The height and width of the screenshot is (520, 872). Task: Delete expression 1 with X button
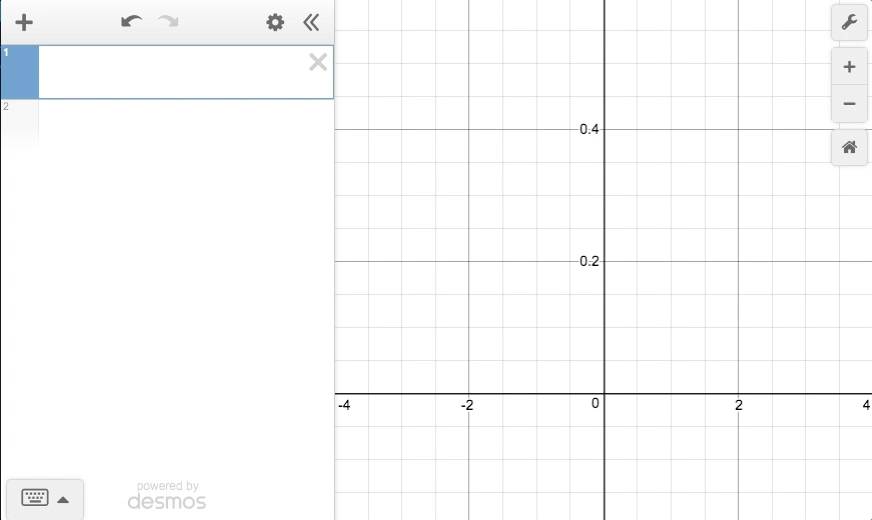tap(318, 62)
